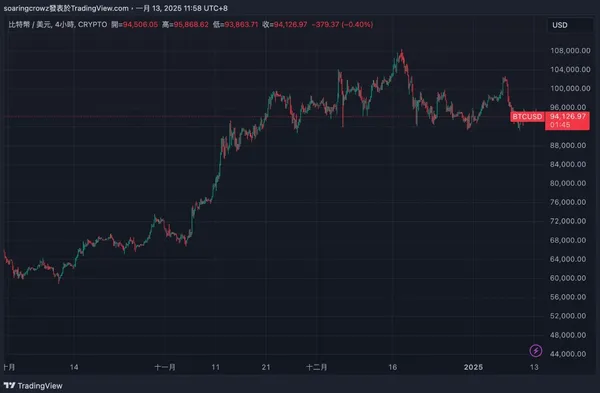Image resolution: width=600 pixels, height=393 pixels.
Task: Click the 11 date axis label
Action: pos(216,367)
